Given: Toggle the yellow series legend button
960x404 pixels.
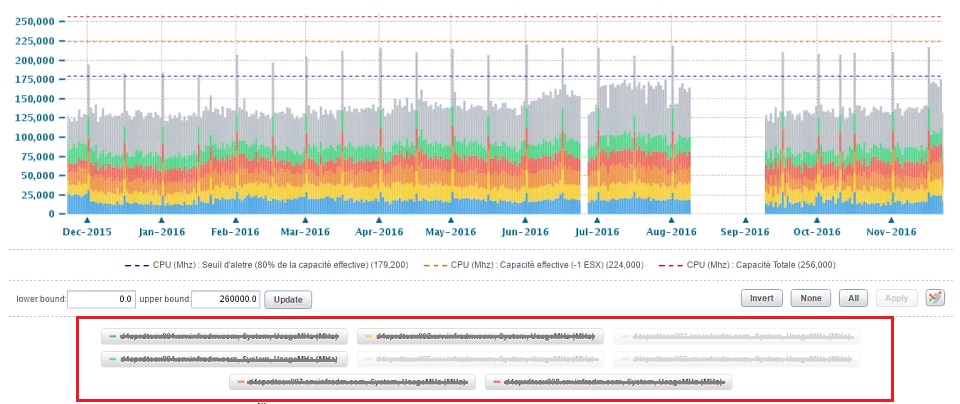Looking at the screenshot, I should (x=480, y=336).
